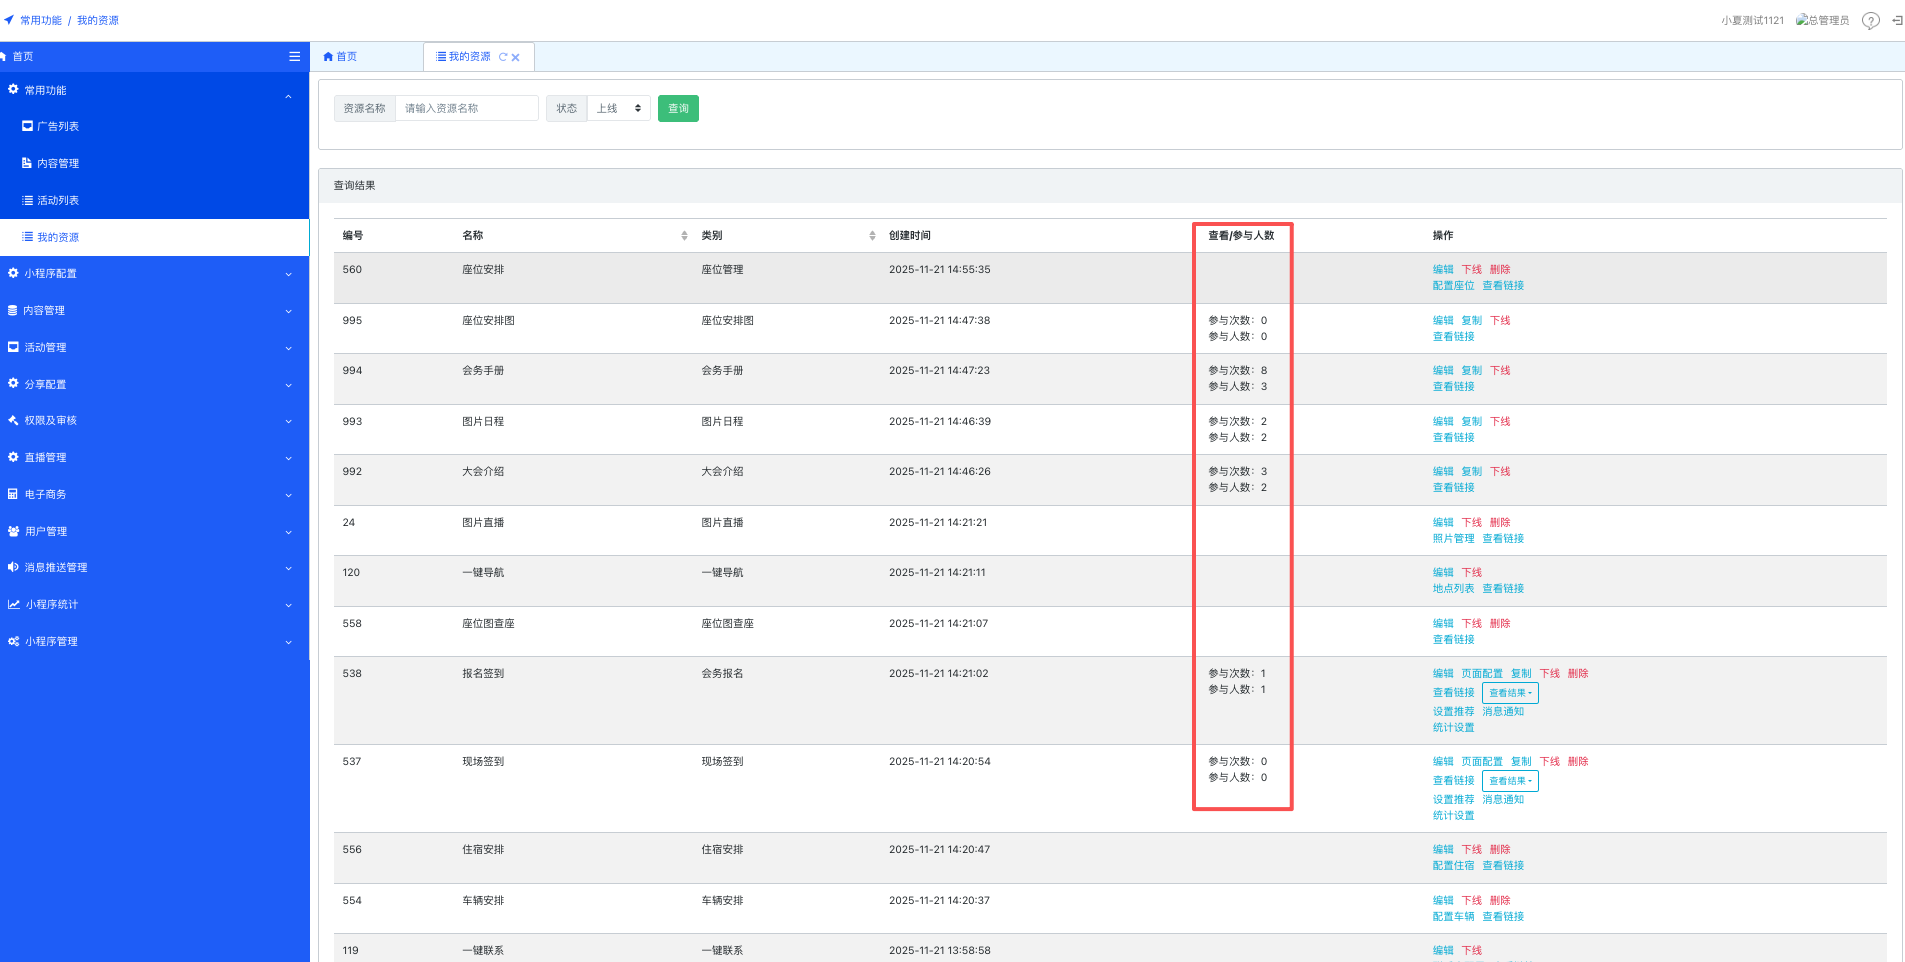Open 活动列表 in the sidebar
Image resolution: width=1905 pixels, height=962 pixels.
click(x=58, y=201)
